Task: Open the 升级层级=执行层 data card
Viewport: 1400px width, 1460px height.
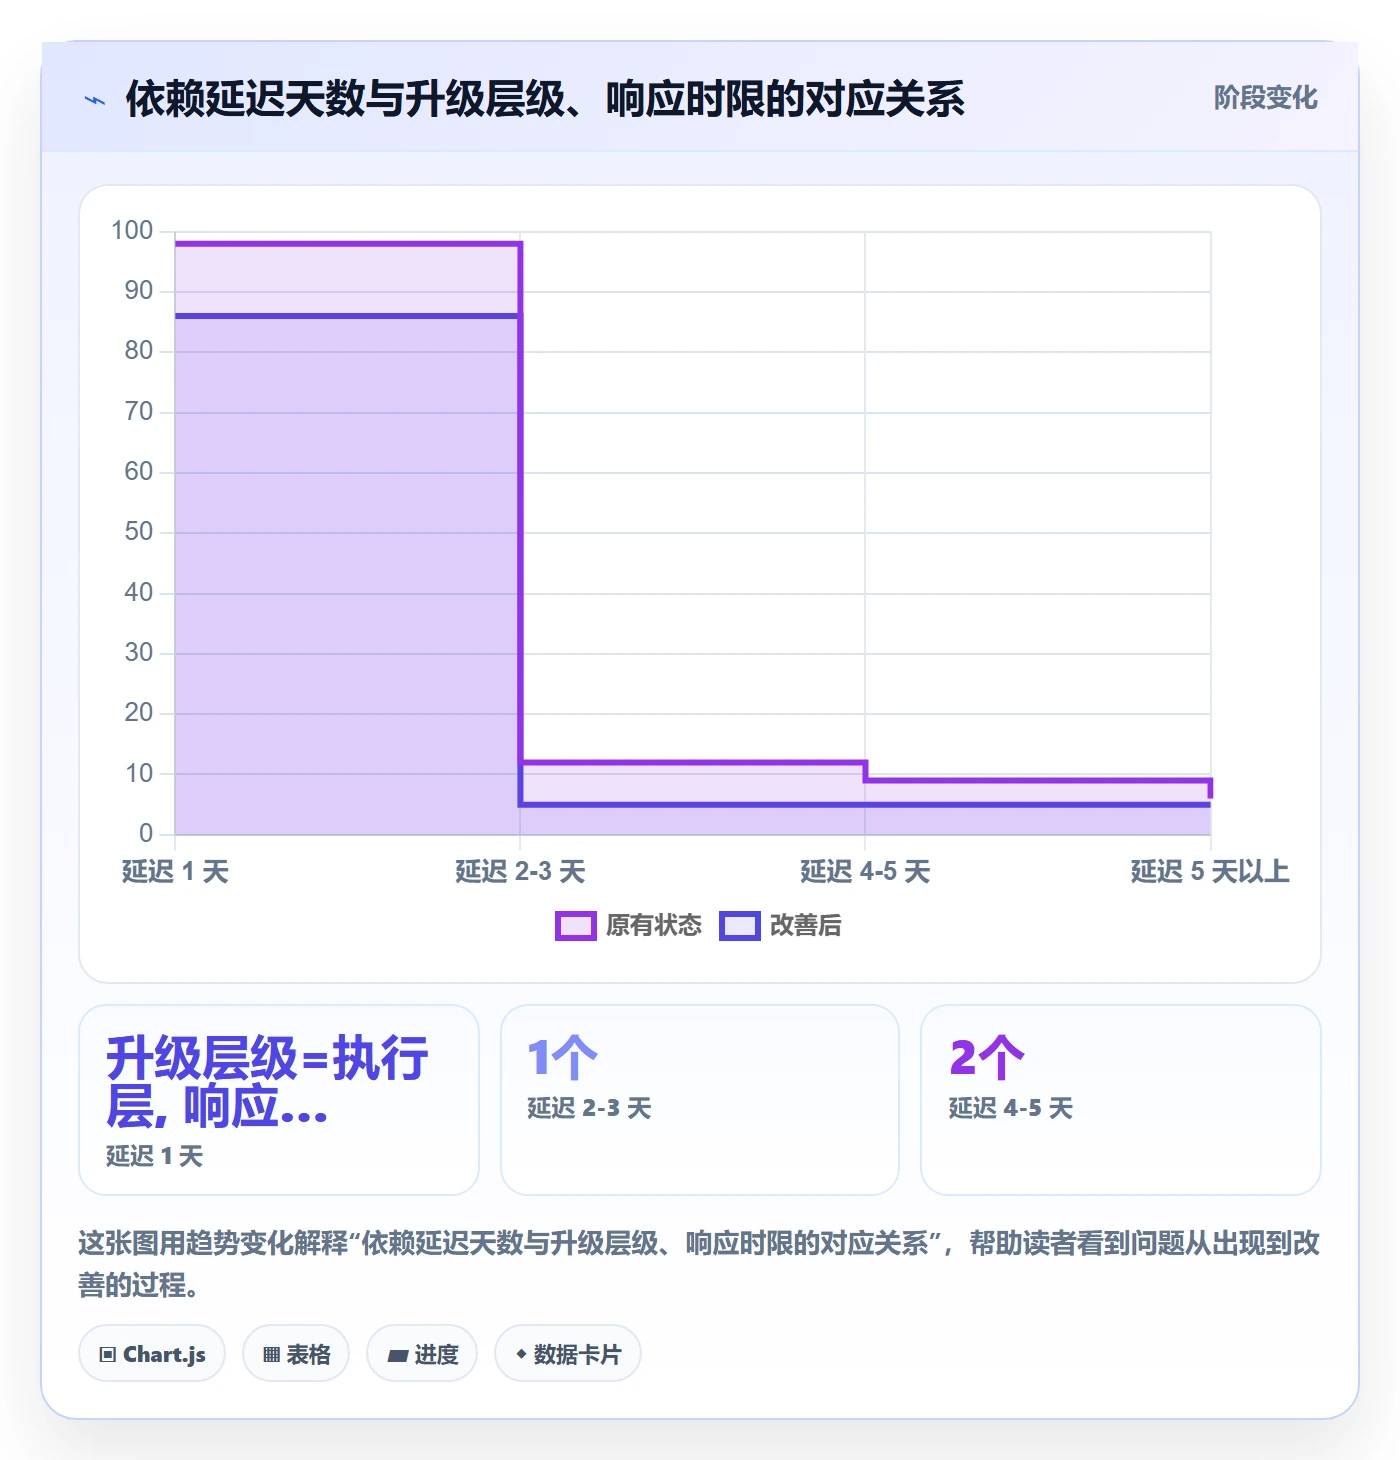Action: click(x=279, y=1100)
